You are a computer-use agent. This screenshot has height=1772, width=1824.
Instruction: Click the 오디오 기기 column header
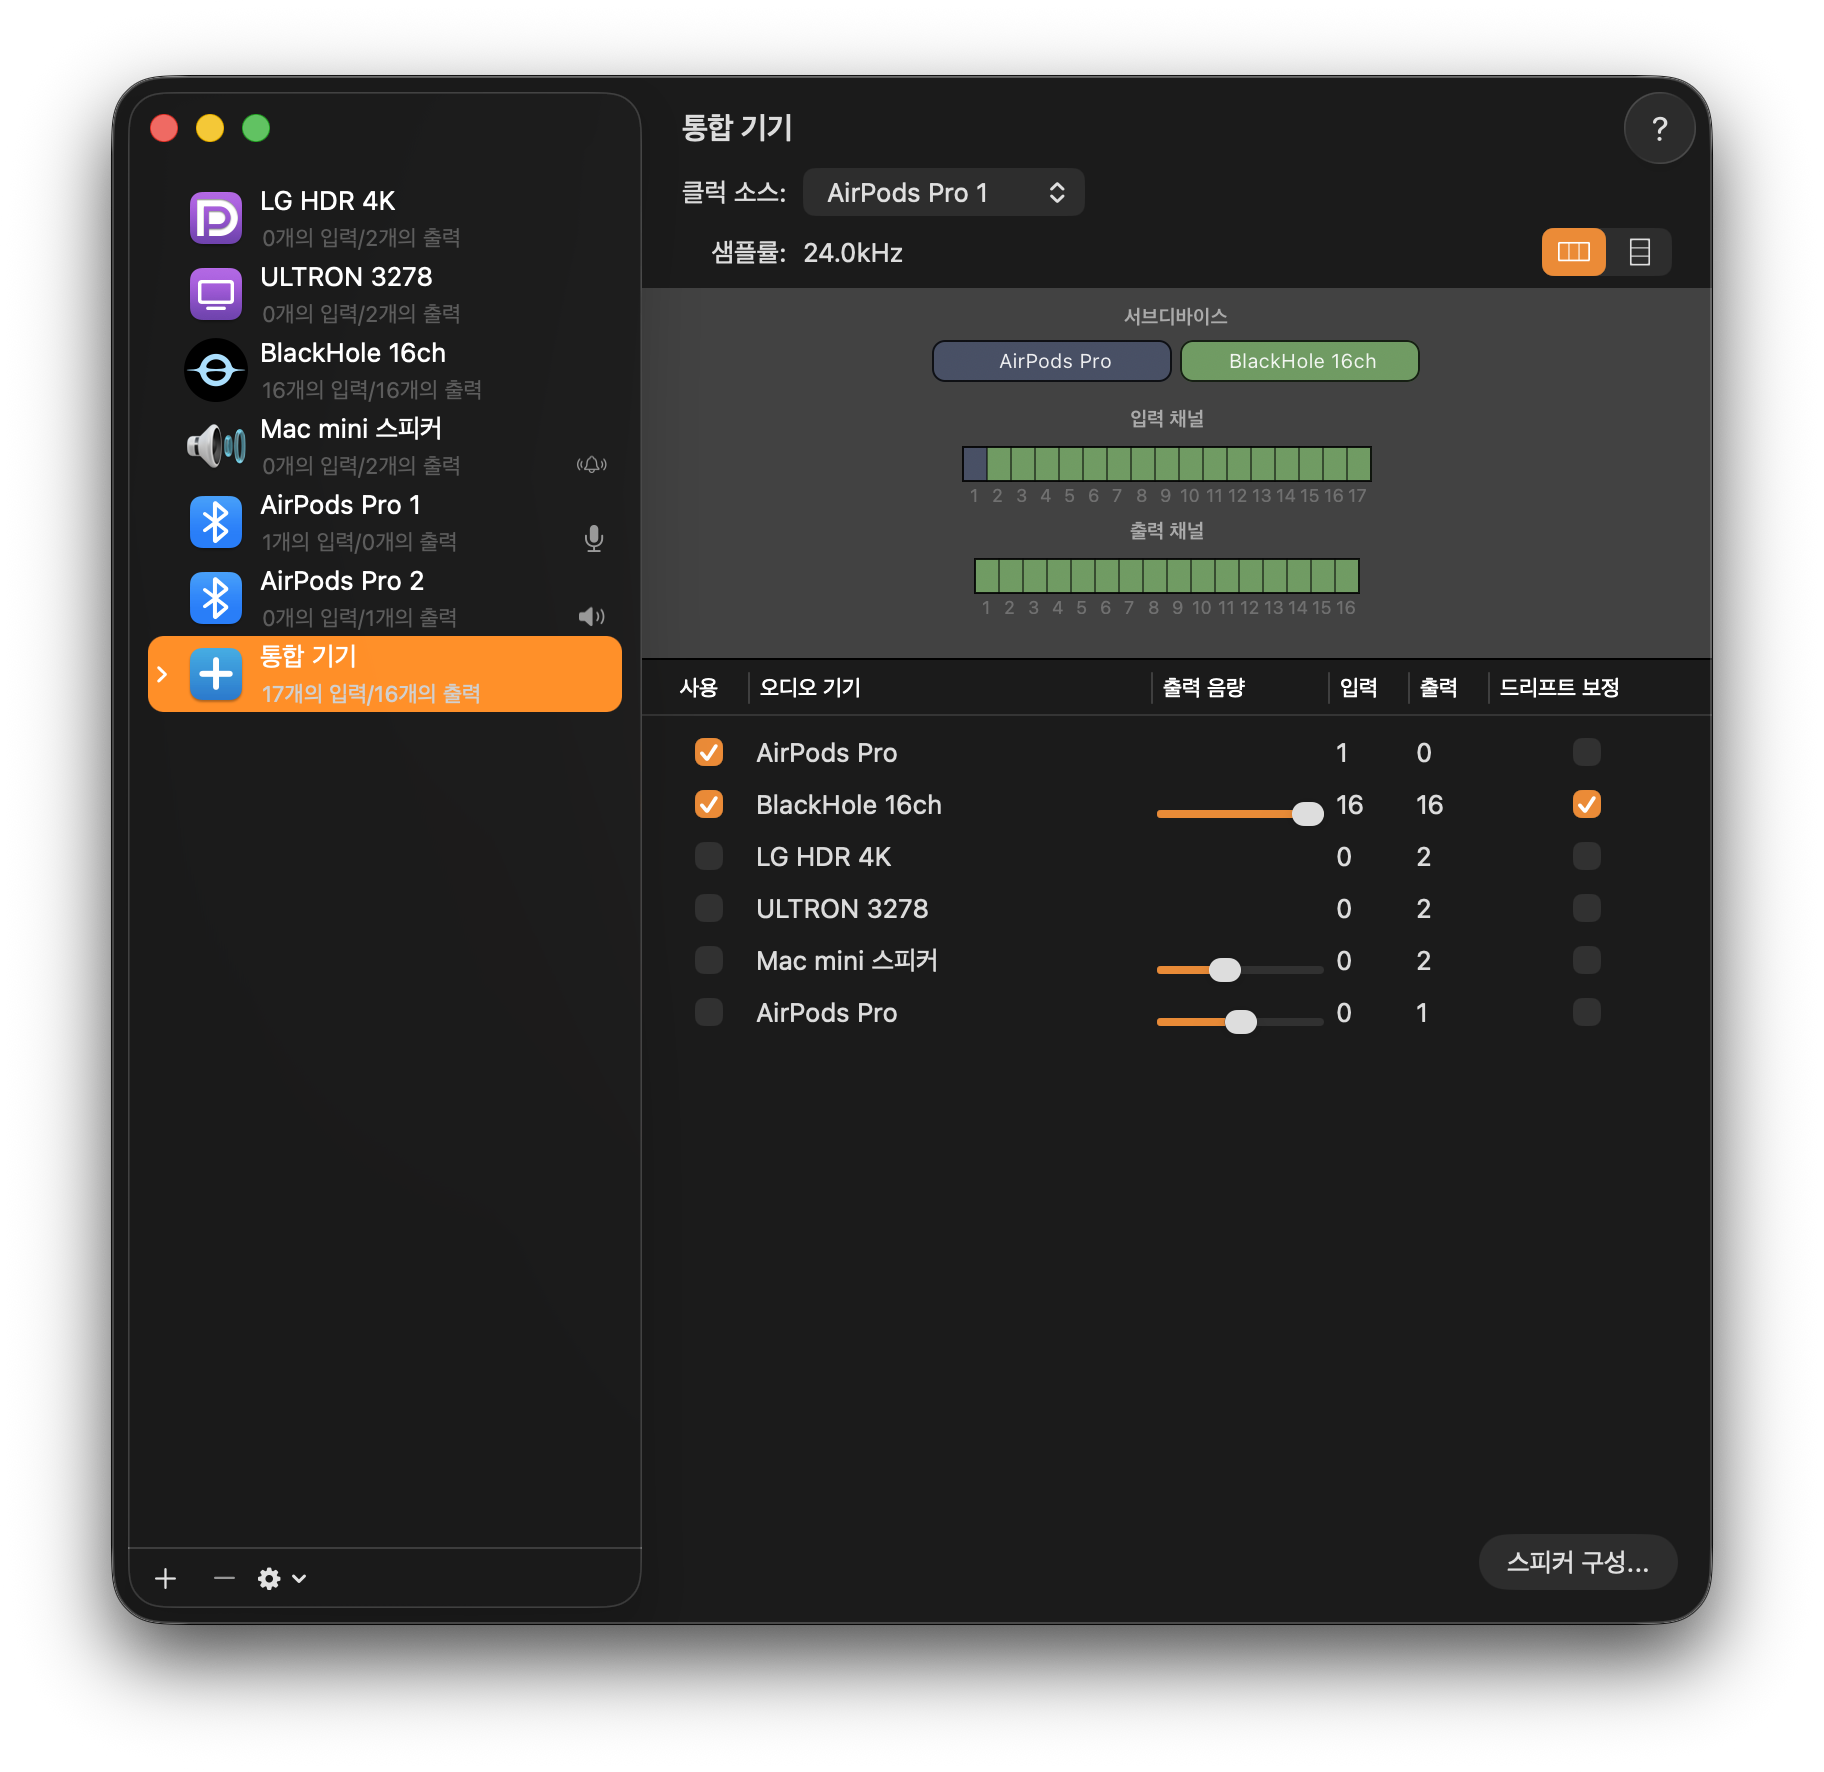(810, 687)
